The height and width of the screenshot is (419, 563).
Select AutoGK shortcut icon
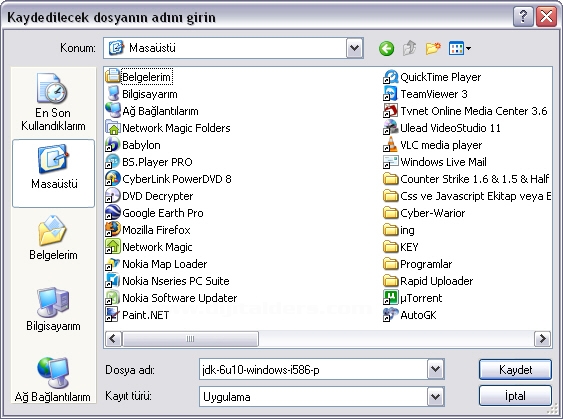[x=391, y=315]
